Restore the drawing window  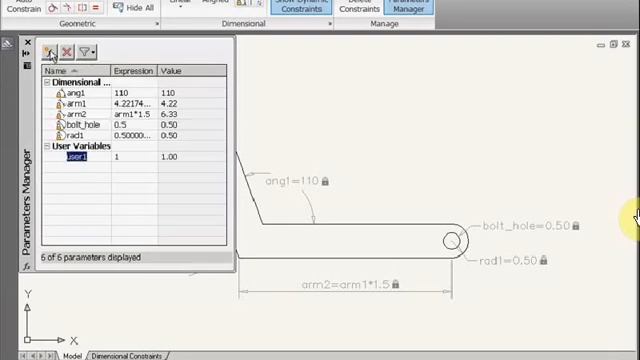(613, 44)
